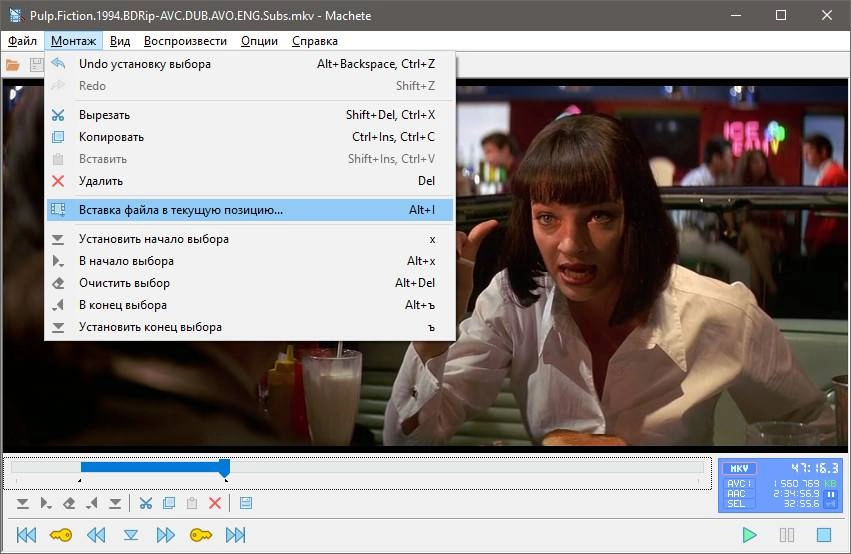Image resolution: width=851 pixels, height=554 pixels.
Task: Click the MKV format label in the info panel
Action: pyautogui.click(x=739, y=468)
